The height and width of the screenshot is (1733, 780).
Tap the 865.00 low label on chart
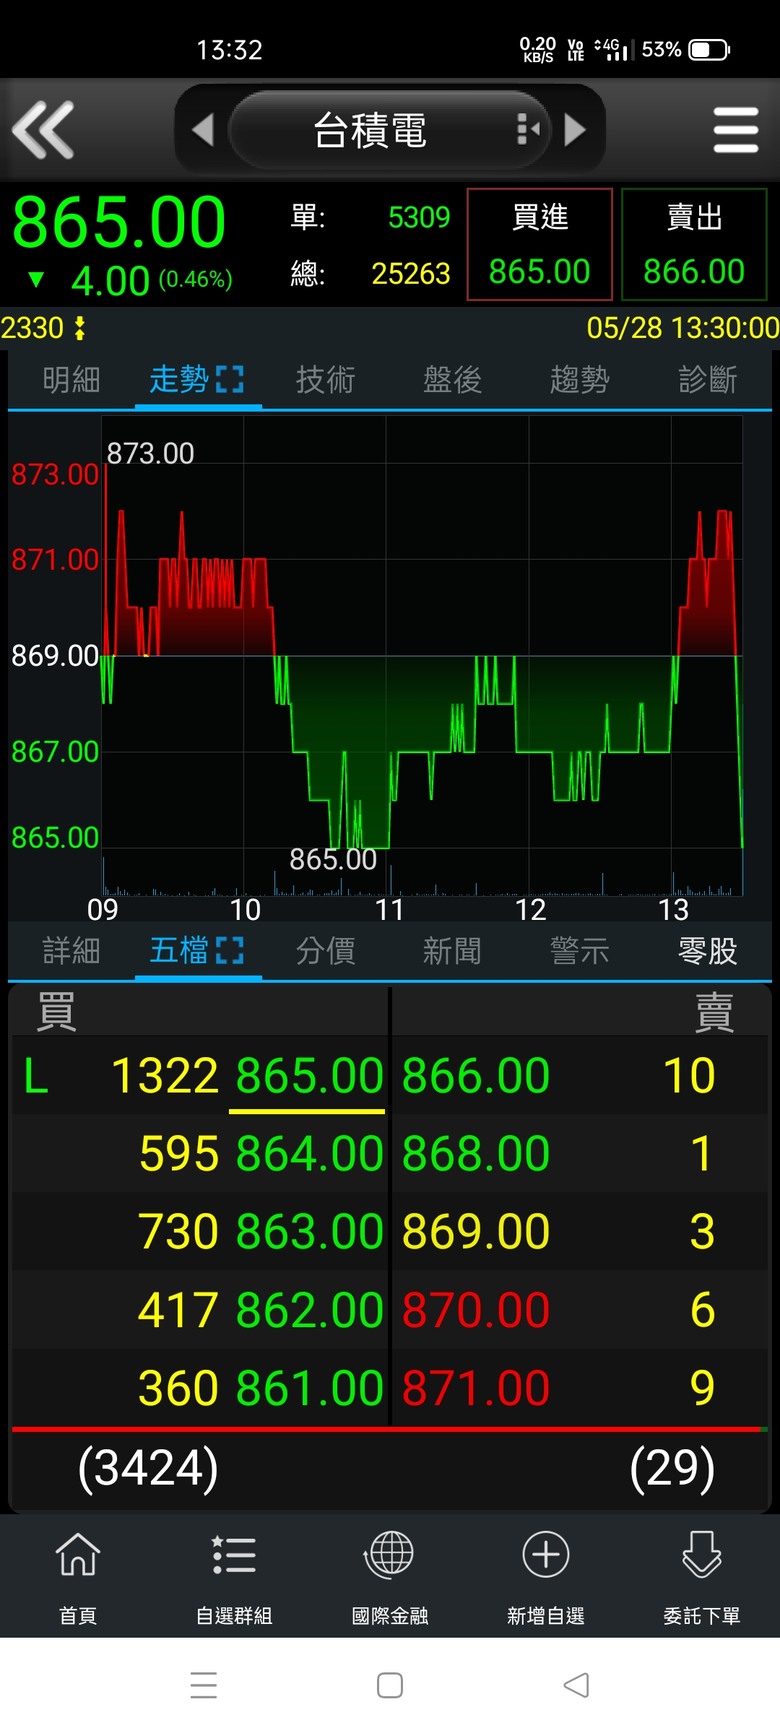tap(333, 860)
